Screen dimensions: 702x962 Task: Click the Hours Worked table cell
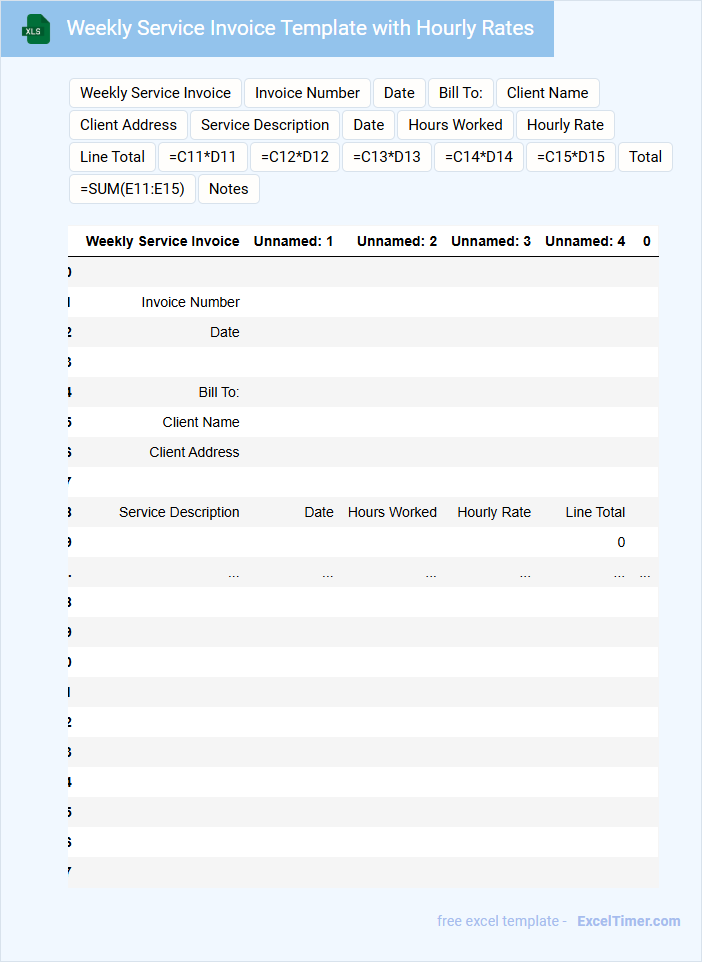click(392, 512)
